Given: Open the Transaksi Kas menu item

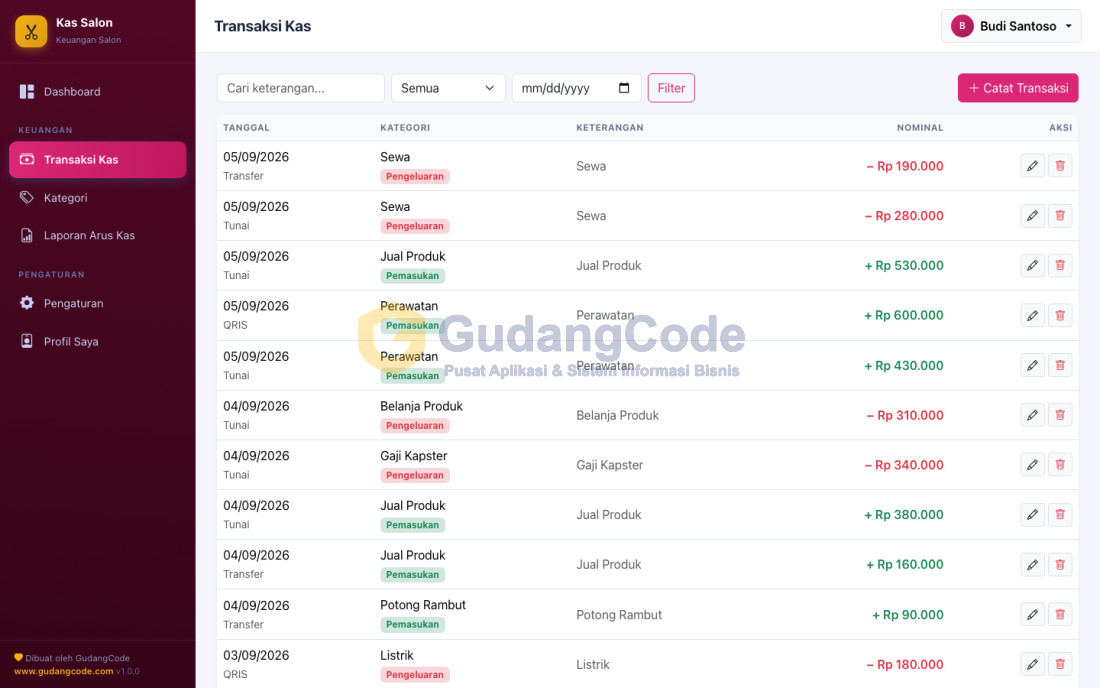Looking at the screenshot, I should (x=98, y=159).
